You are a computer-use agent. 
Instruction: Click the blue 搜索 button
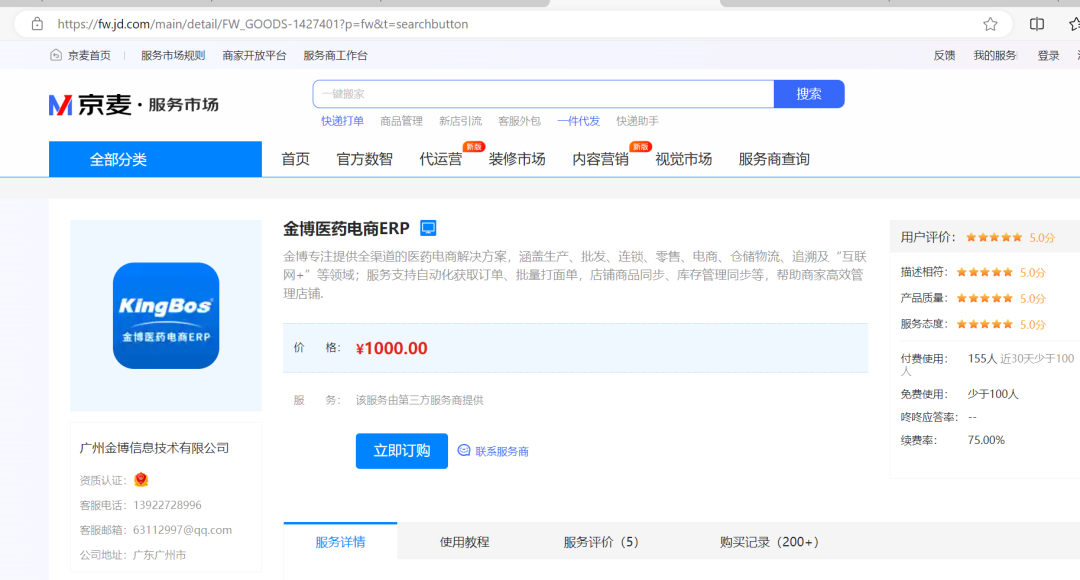coord(809,94)
